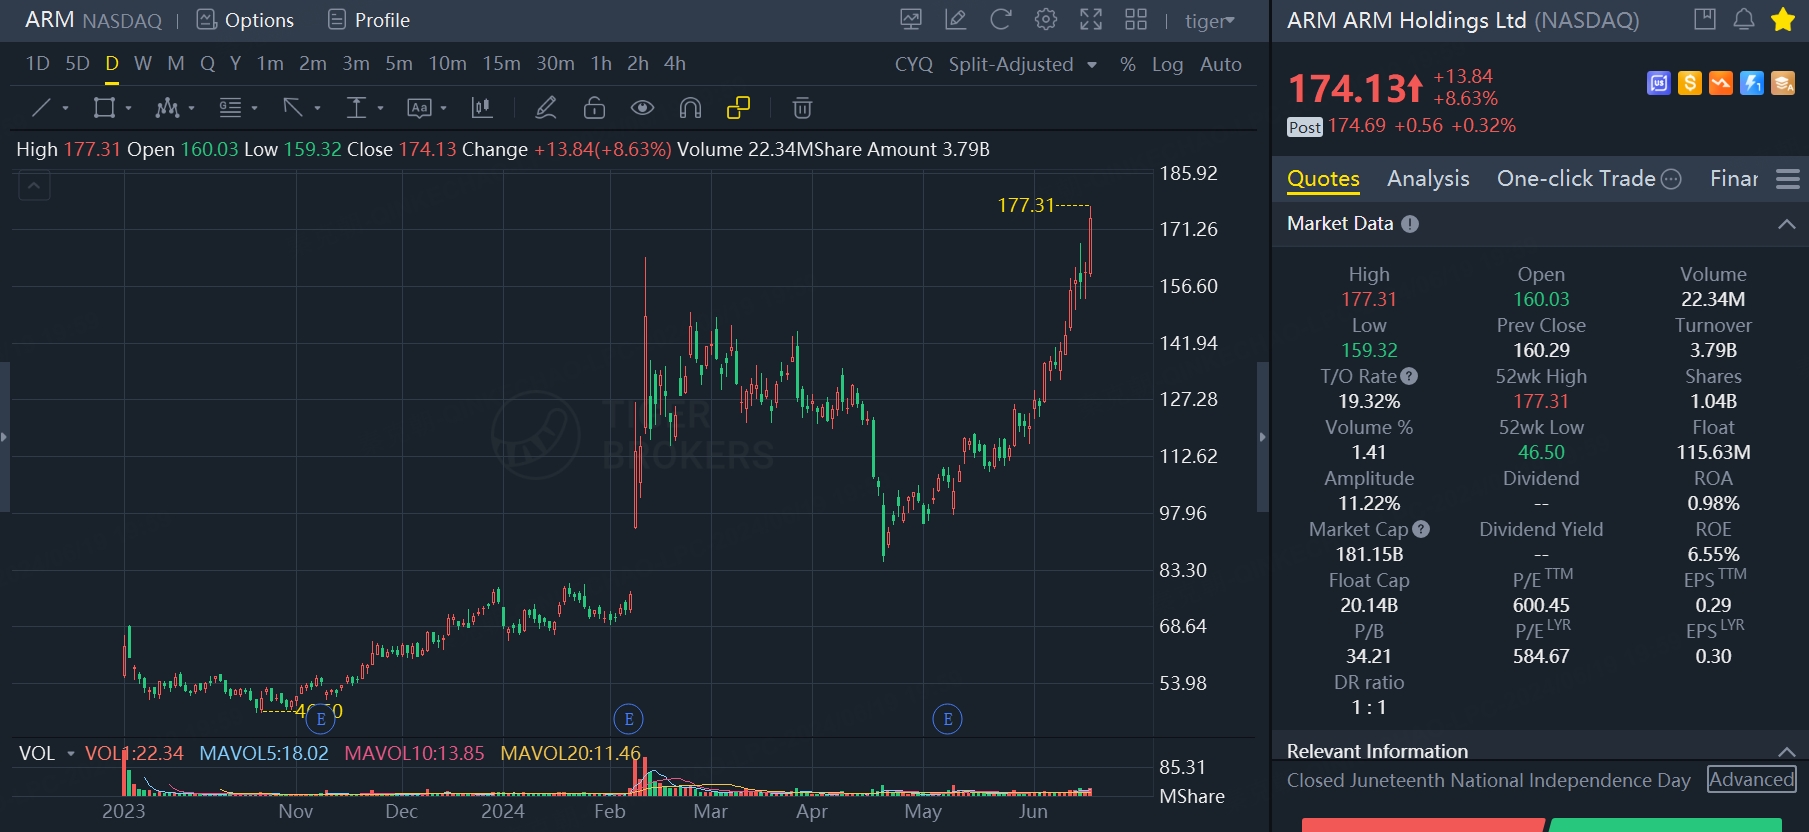The height and width of the screenshot is (832, 1809).
Task: Open One-click Trade more options circle
Action: point(1671,179)
